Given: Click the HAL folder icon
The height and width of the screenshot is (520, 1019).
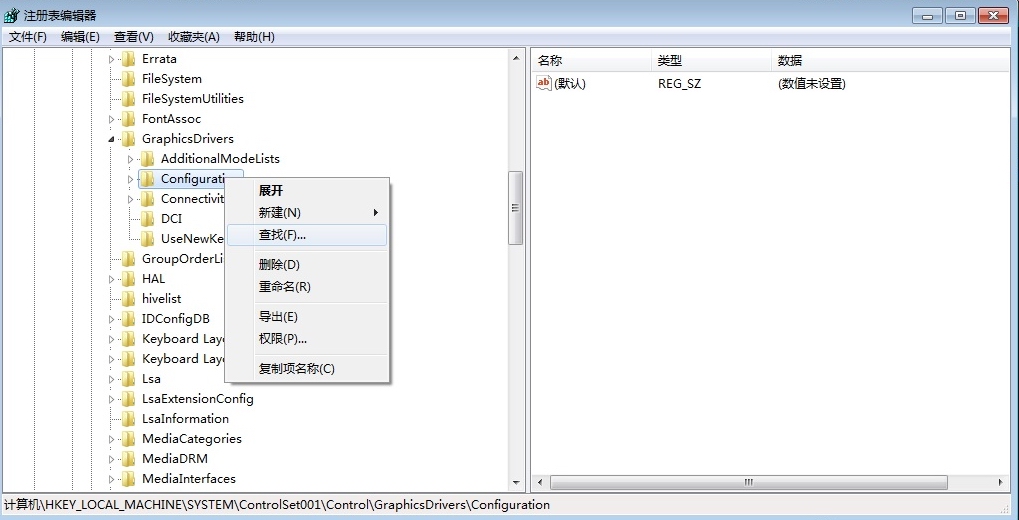Looking at the screenshot, I should [x=128, y=279].
